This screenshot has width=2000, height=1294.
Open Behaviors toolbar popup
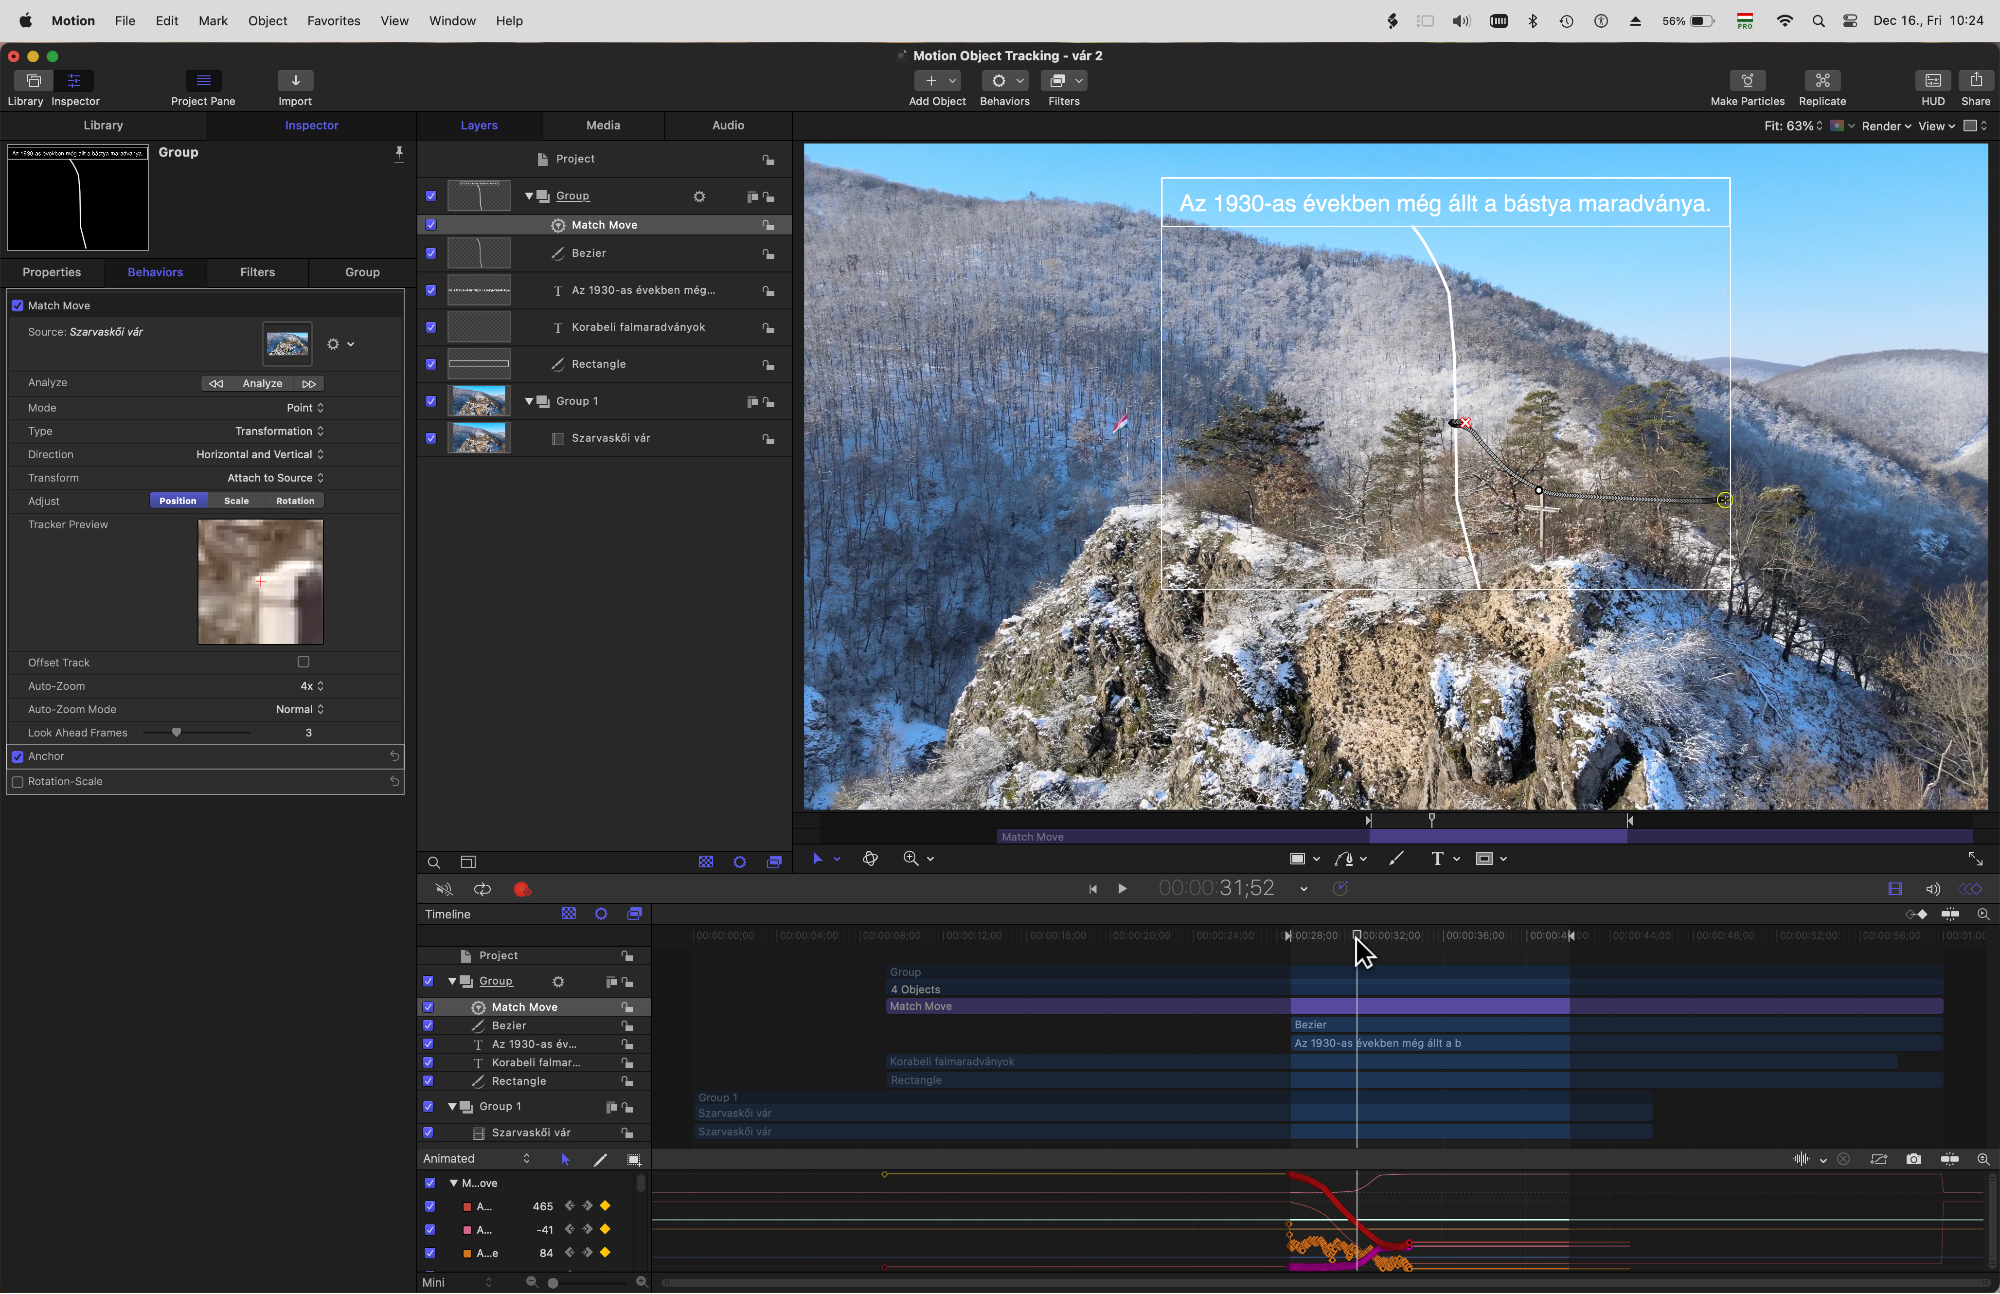(1005, 81)
